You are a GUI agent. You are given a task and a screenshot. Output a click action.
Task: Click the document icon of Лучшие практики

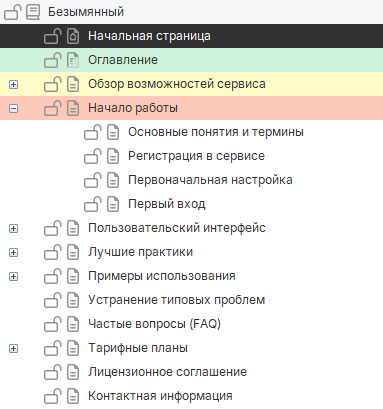tap(73, 252)
